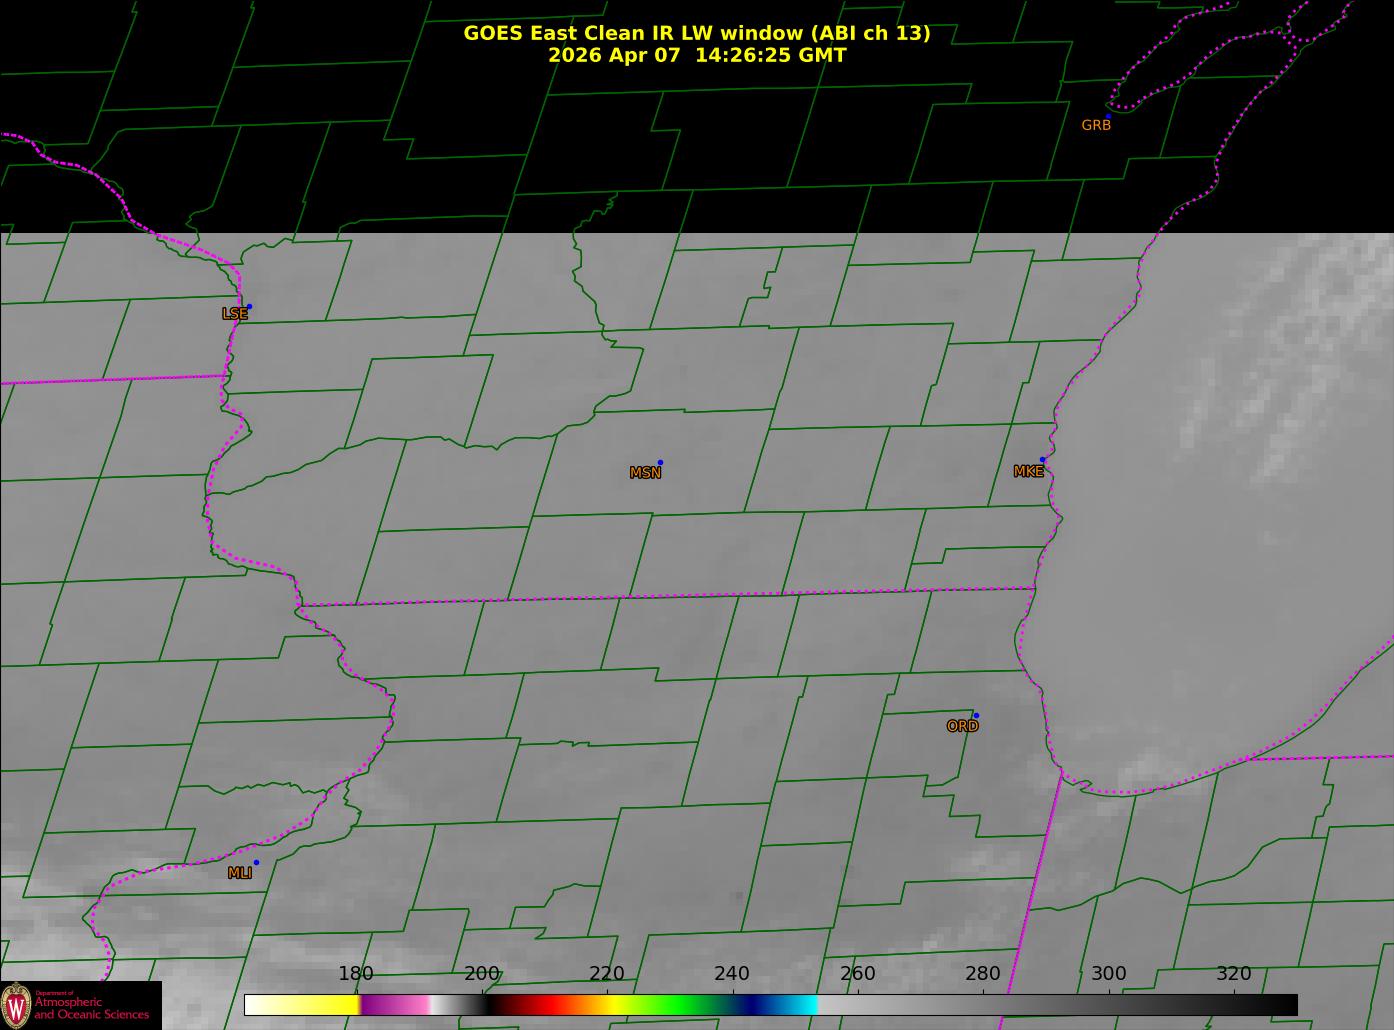Click the 300 colorbar tick label
The height and width of the screenshot is (1030, 1394).
[1108, 973]
